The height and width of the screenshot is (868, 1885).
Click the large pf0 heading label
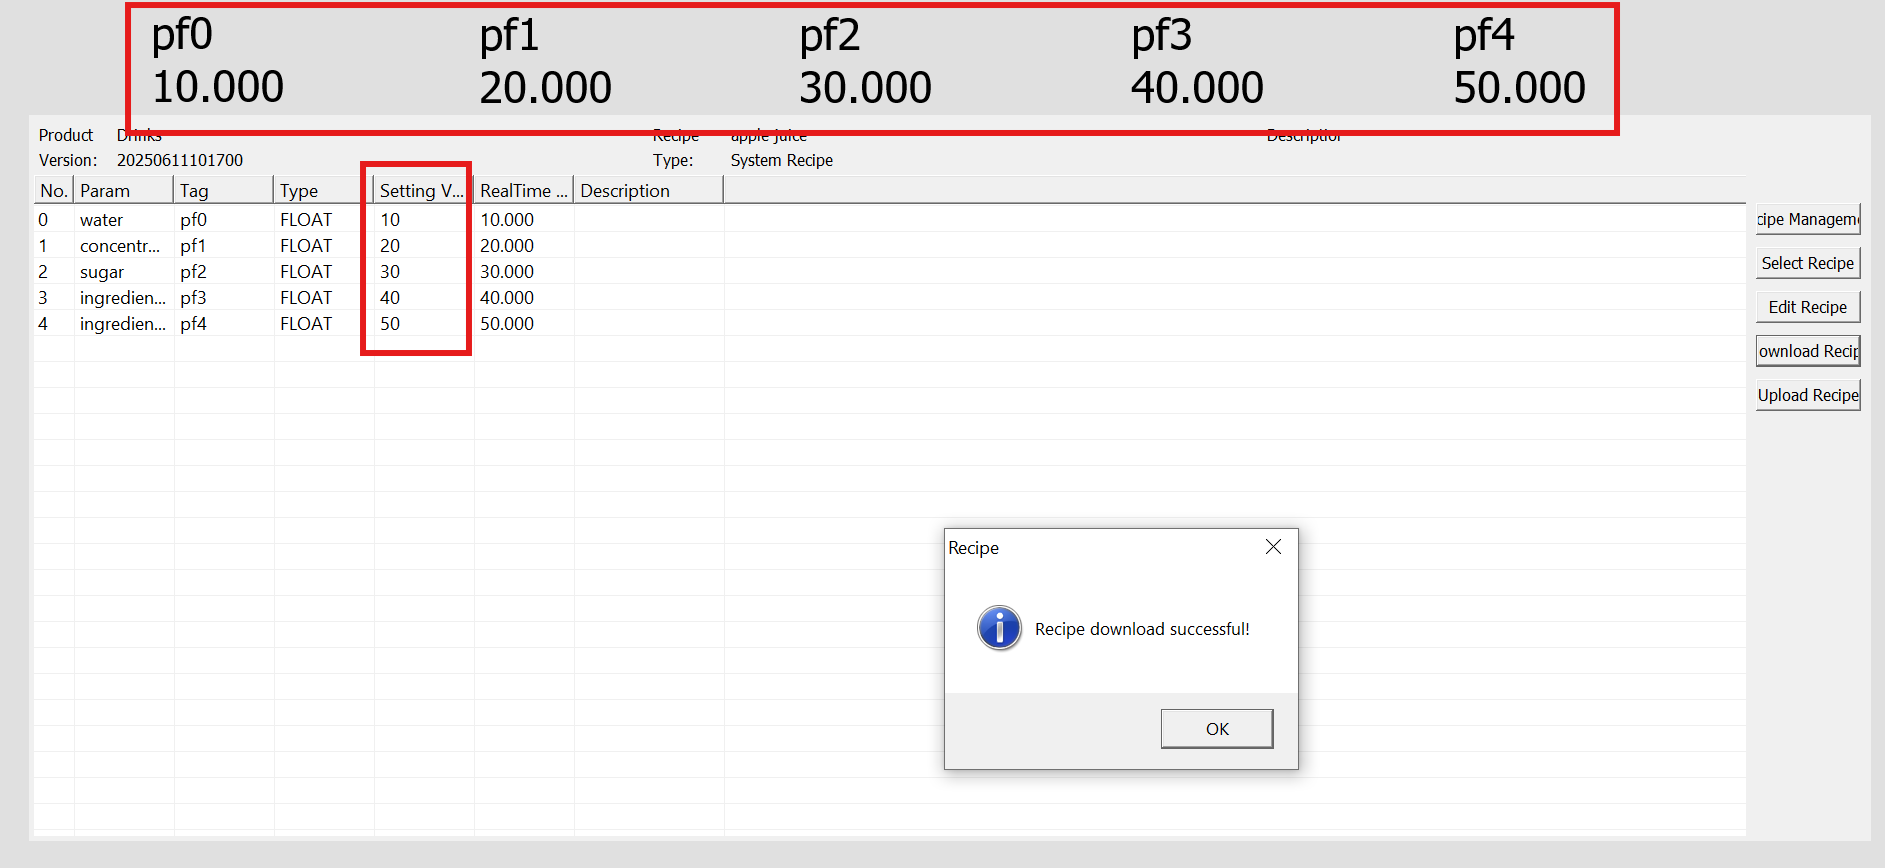pos(182,36)
